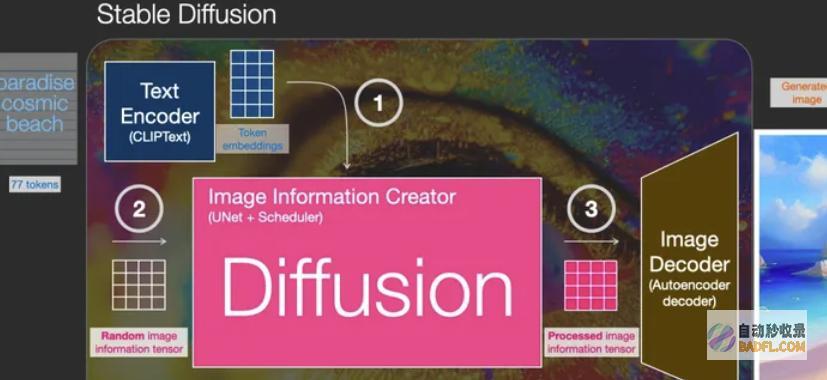The image size is (827, 380).
Task: Click the large "Diffusion" word
Action: (367, 288)
